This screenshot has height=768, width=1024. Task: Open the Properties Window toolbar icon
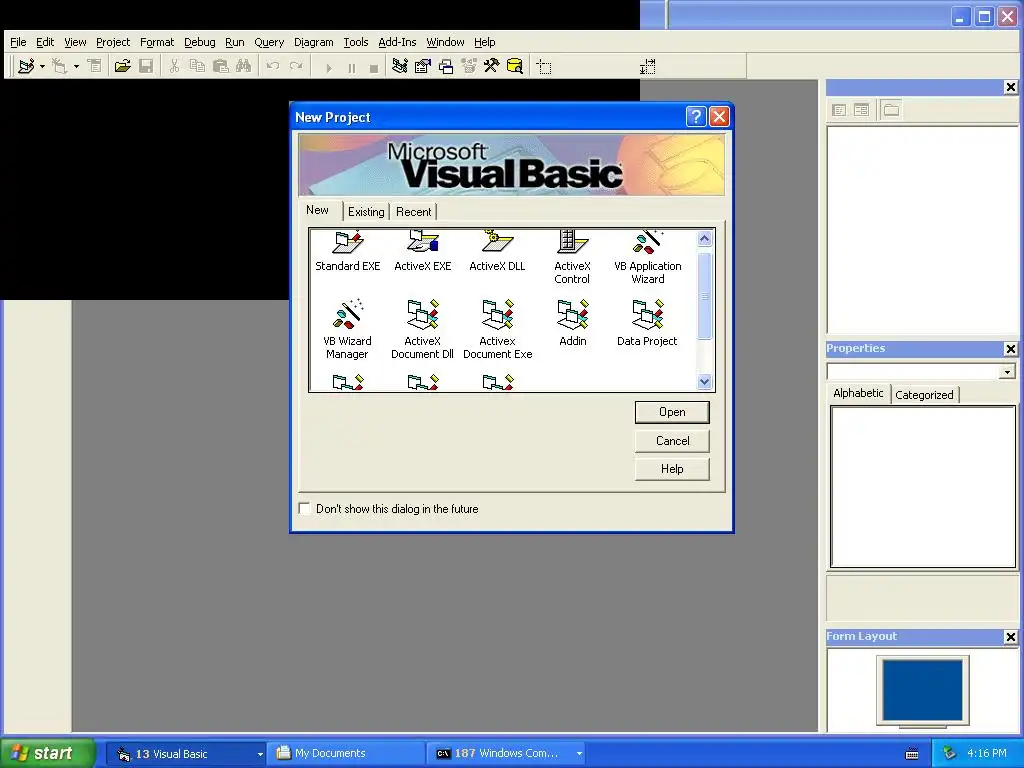[423, 66]
